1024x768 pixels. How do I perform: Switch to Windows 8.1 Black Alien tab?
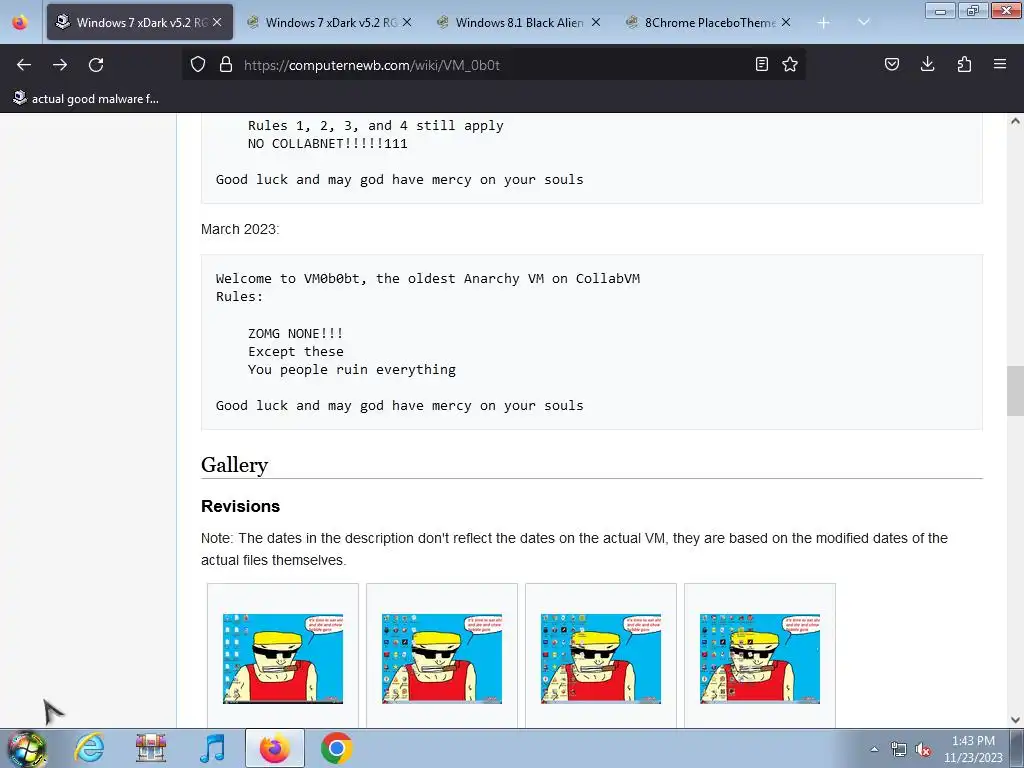pyautogui.click(x=519, y=22)
